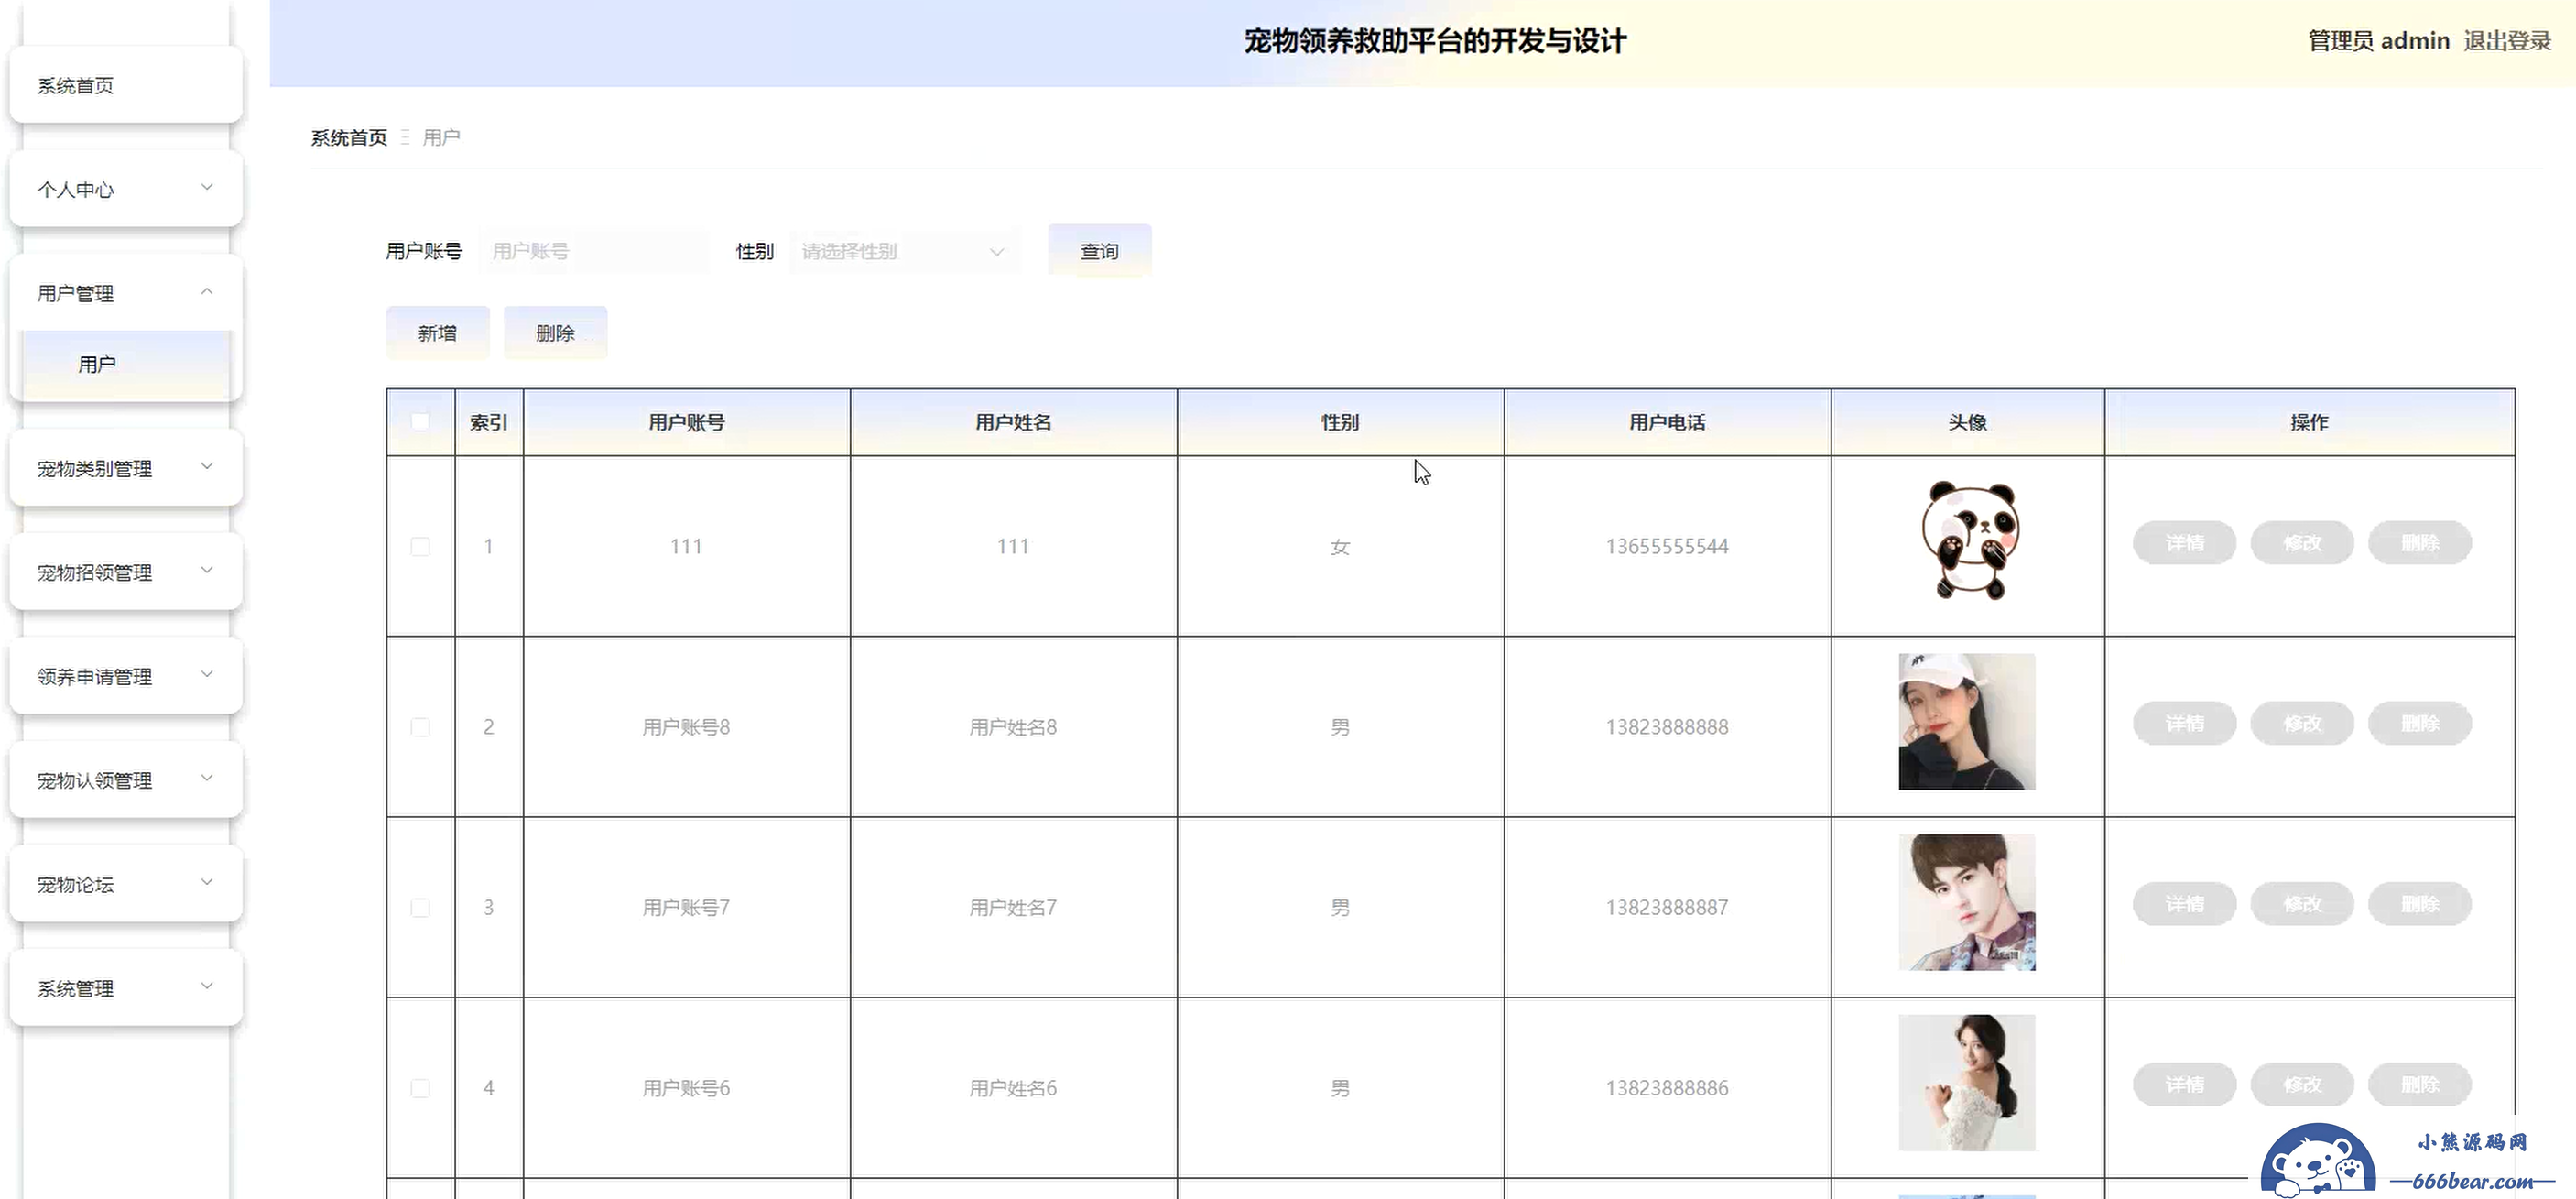Click phone number 13655555544
The width and height of the screenshot is (2576, 1199).
pos(1667,546)
